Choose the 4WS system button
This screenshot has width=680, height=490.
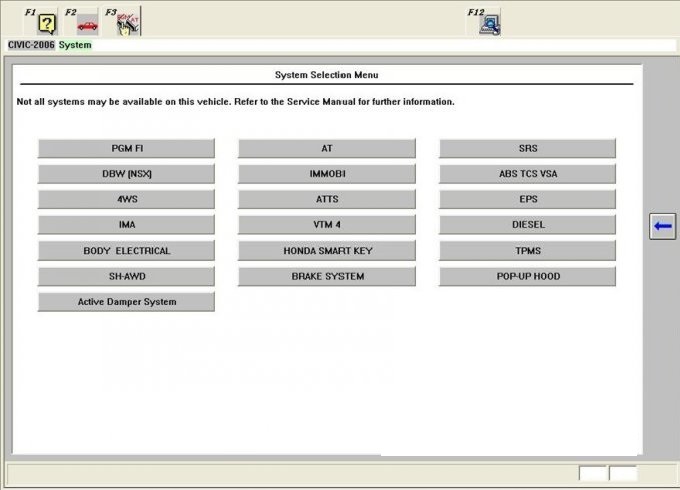[126, 199]
